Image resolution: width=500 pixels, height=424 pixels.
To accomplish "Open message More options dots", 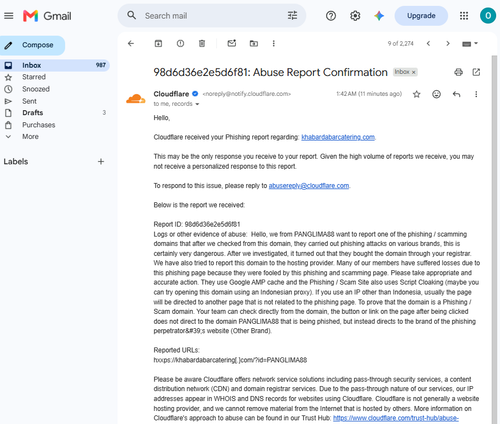I will [476, 94].
